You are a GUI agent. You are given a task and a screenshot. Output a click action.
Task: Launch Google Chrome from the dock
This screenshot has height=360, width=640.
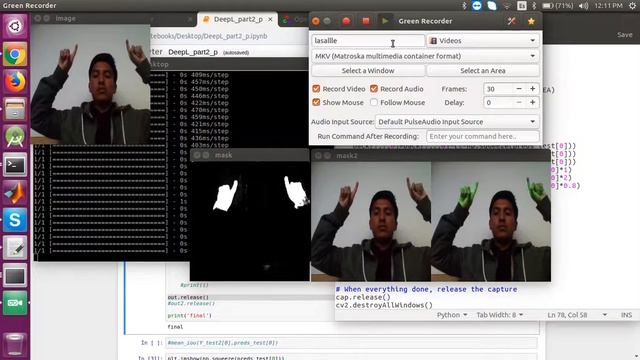coord(15,54)
